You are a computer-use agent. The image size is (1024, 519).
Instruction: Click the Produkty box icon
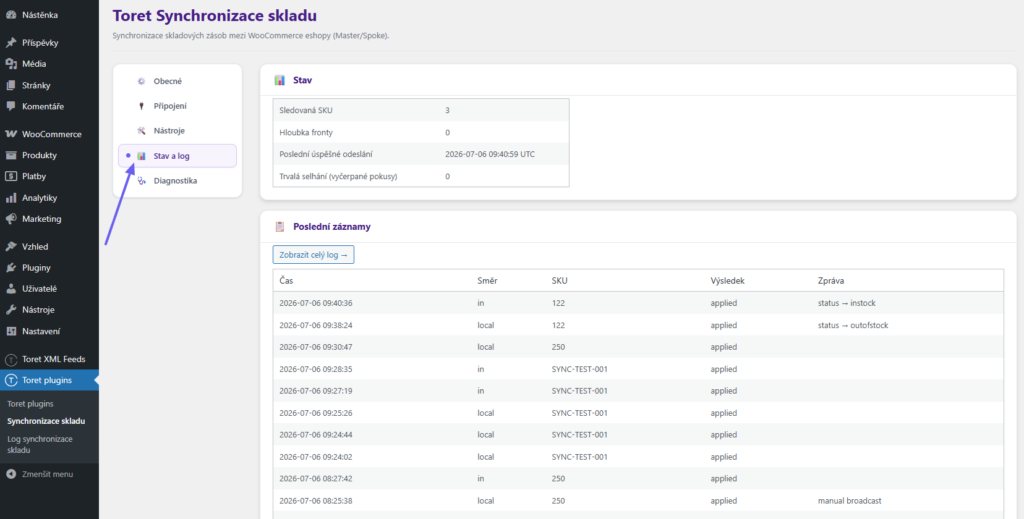10,155
